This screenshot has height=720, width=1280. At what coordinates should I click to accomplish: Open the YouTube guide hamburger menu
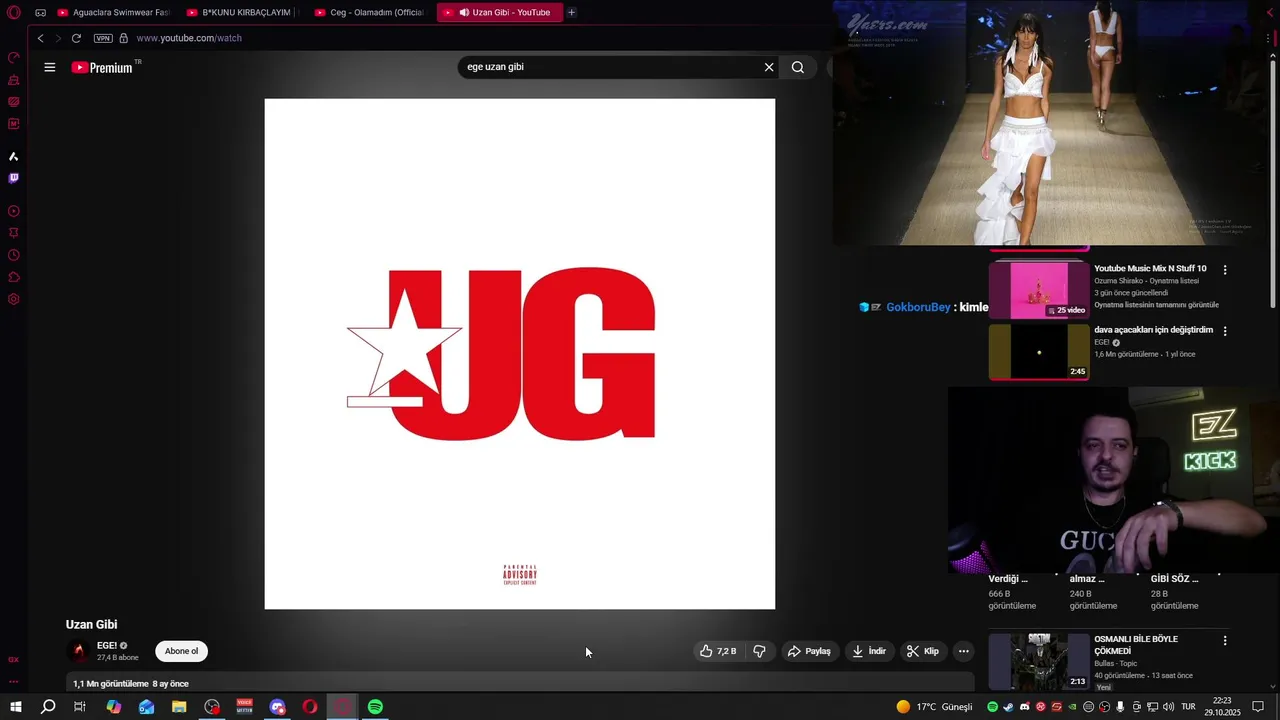[x=50, y=67]
